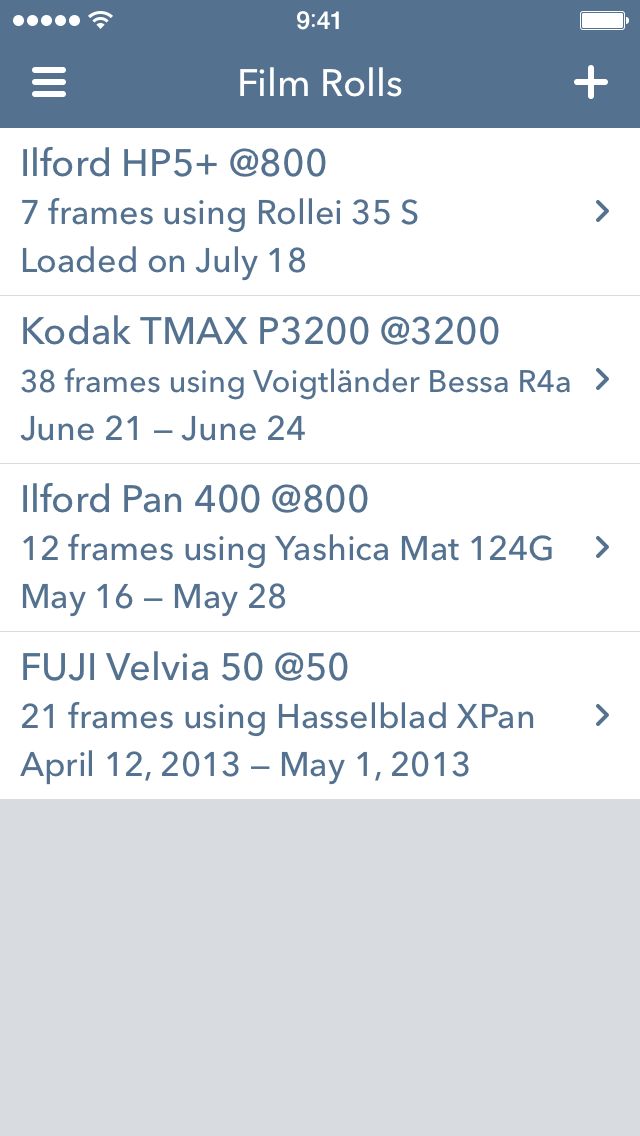
Task: Select the Film Rolls title bar
Action: point(319,82)
